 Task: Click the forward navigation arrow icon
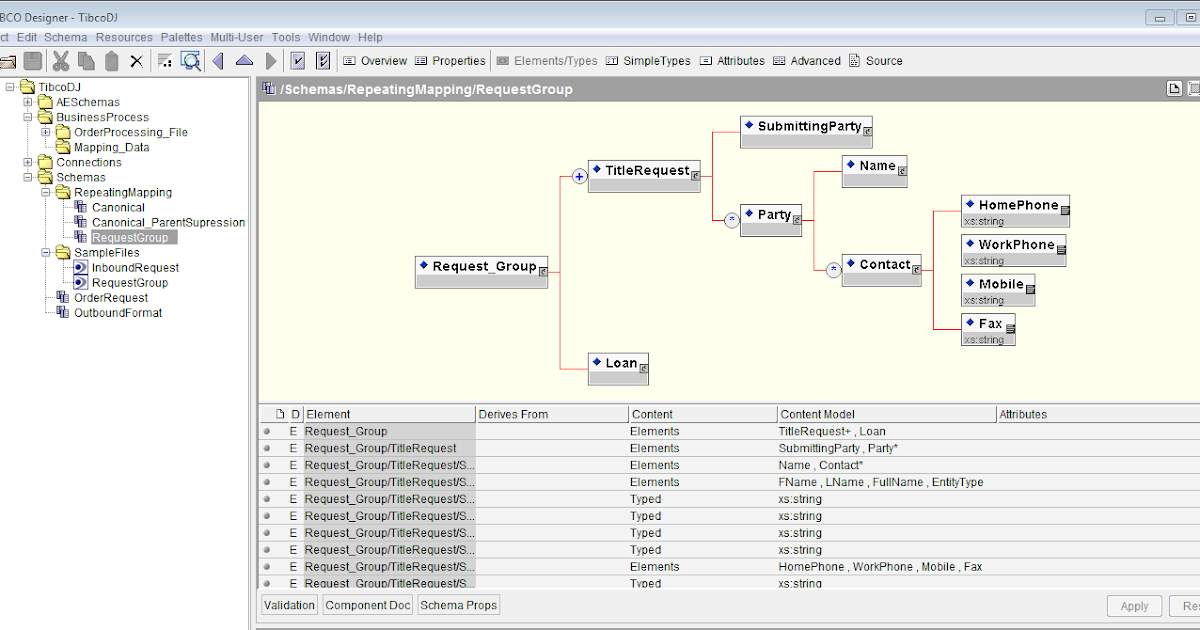(272, 60)
